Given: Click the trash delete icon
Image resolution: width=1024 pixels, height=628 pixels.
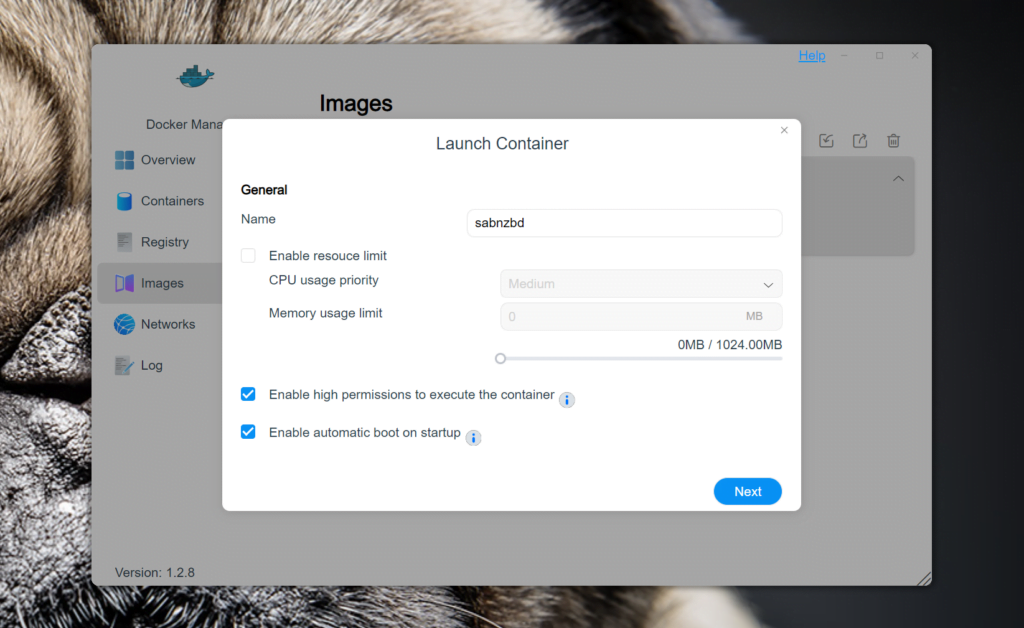Looking at the screenshot, I should [894, 141].
